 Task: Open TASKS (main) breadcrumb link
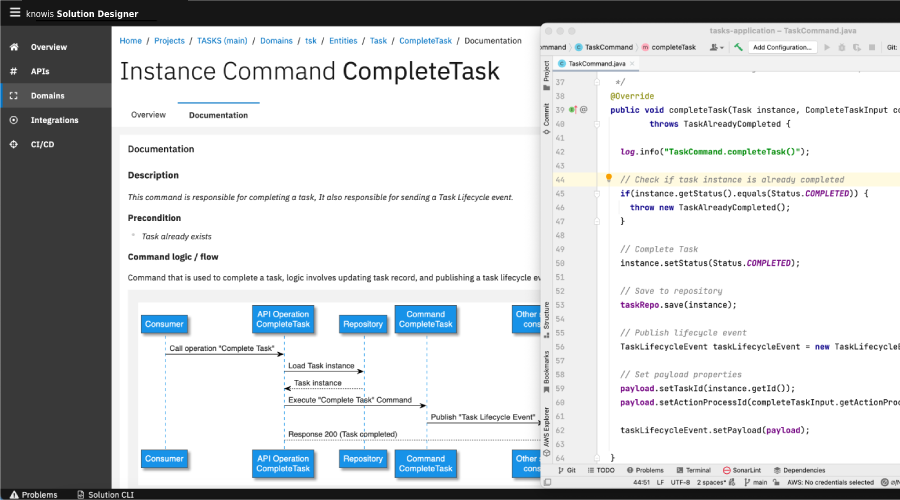tap(222, 41)
